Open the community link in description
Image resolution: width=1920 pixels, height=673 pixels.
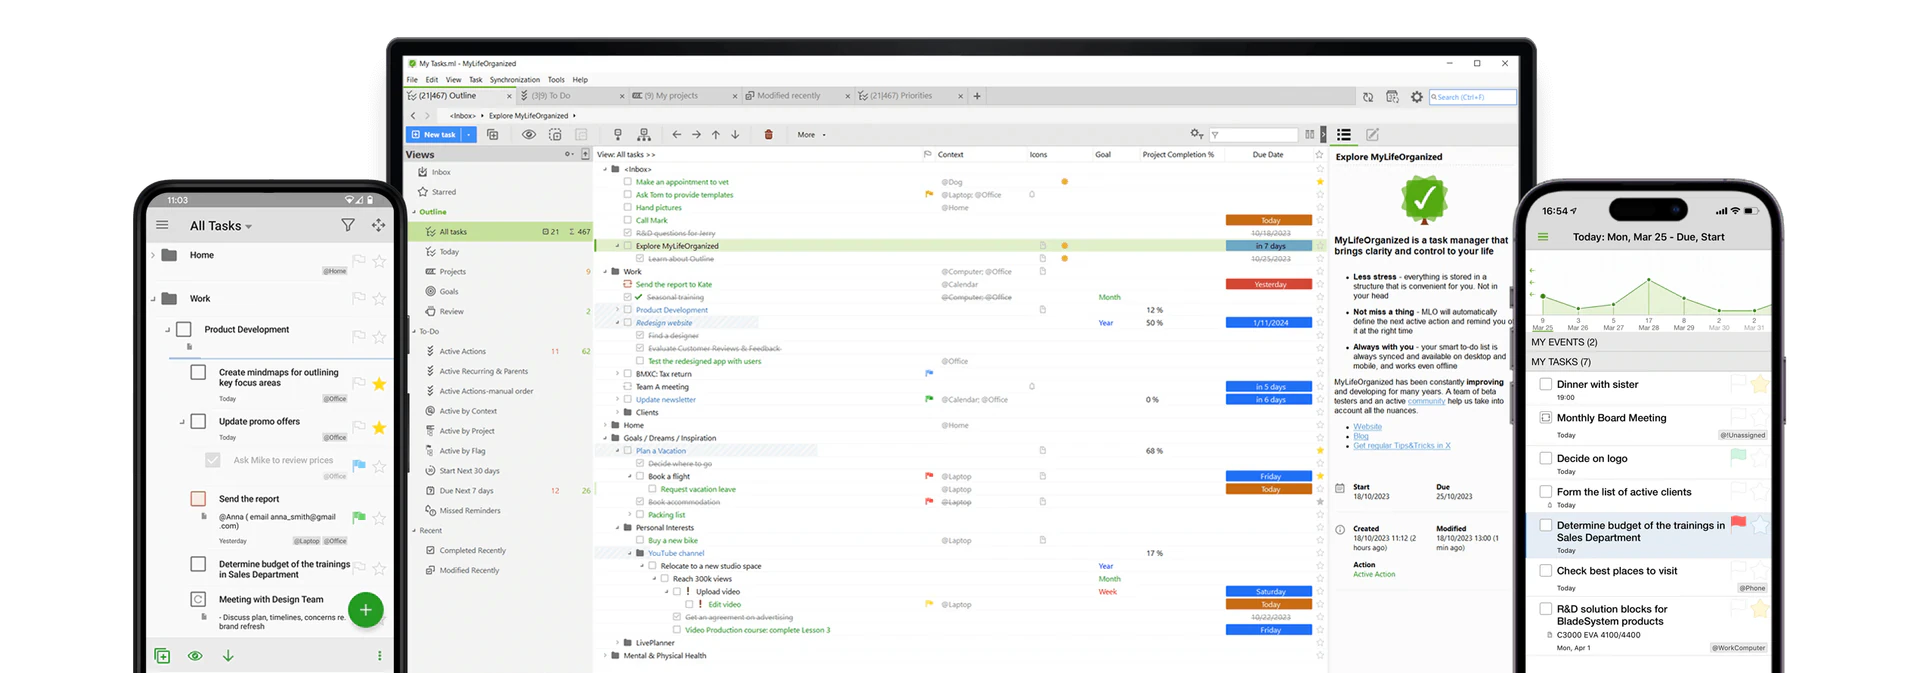point(1426,401)
